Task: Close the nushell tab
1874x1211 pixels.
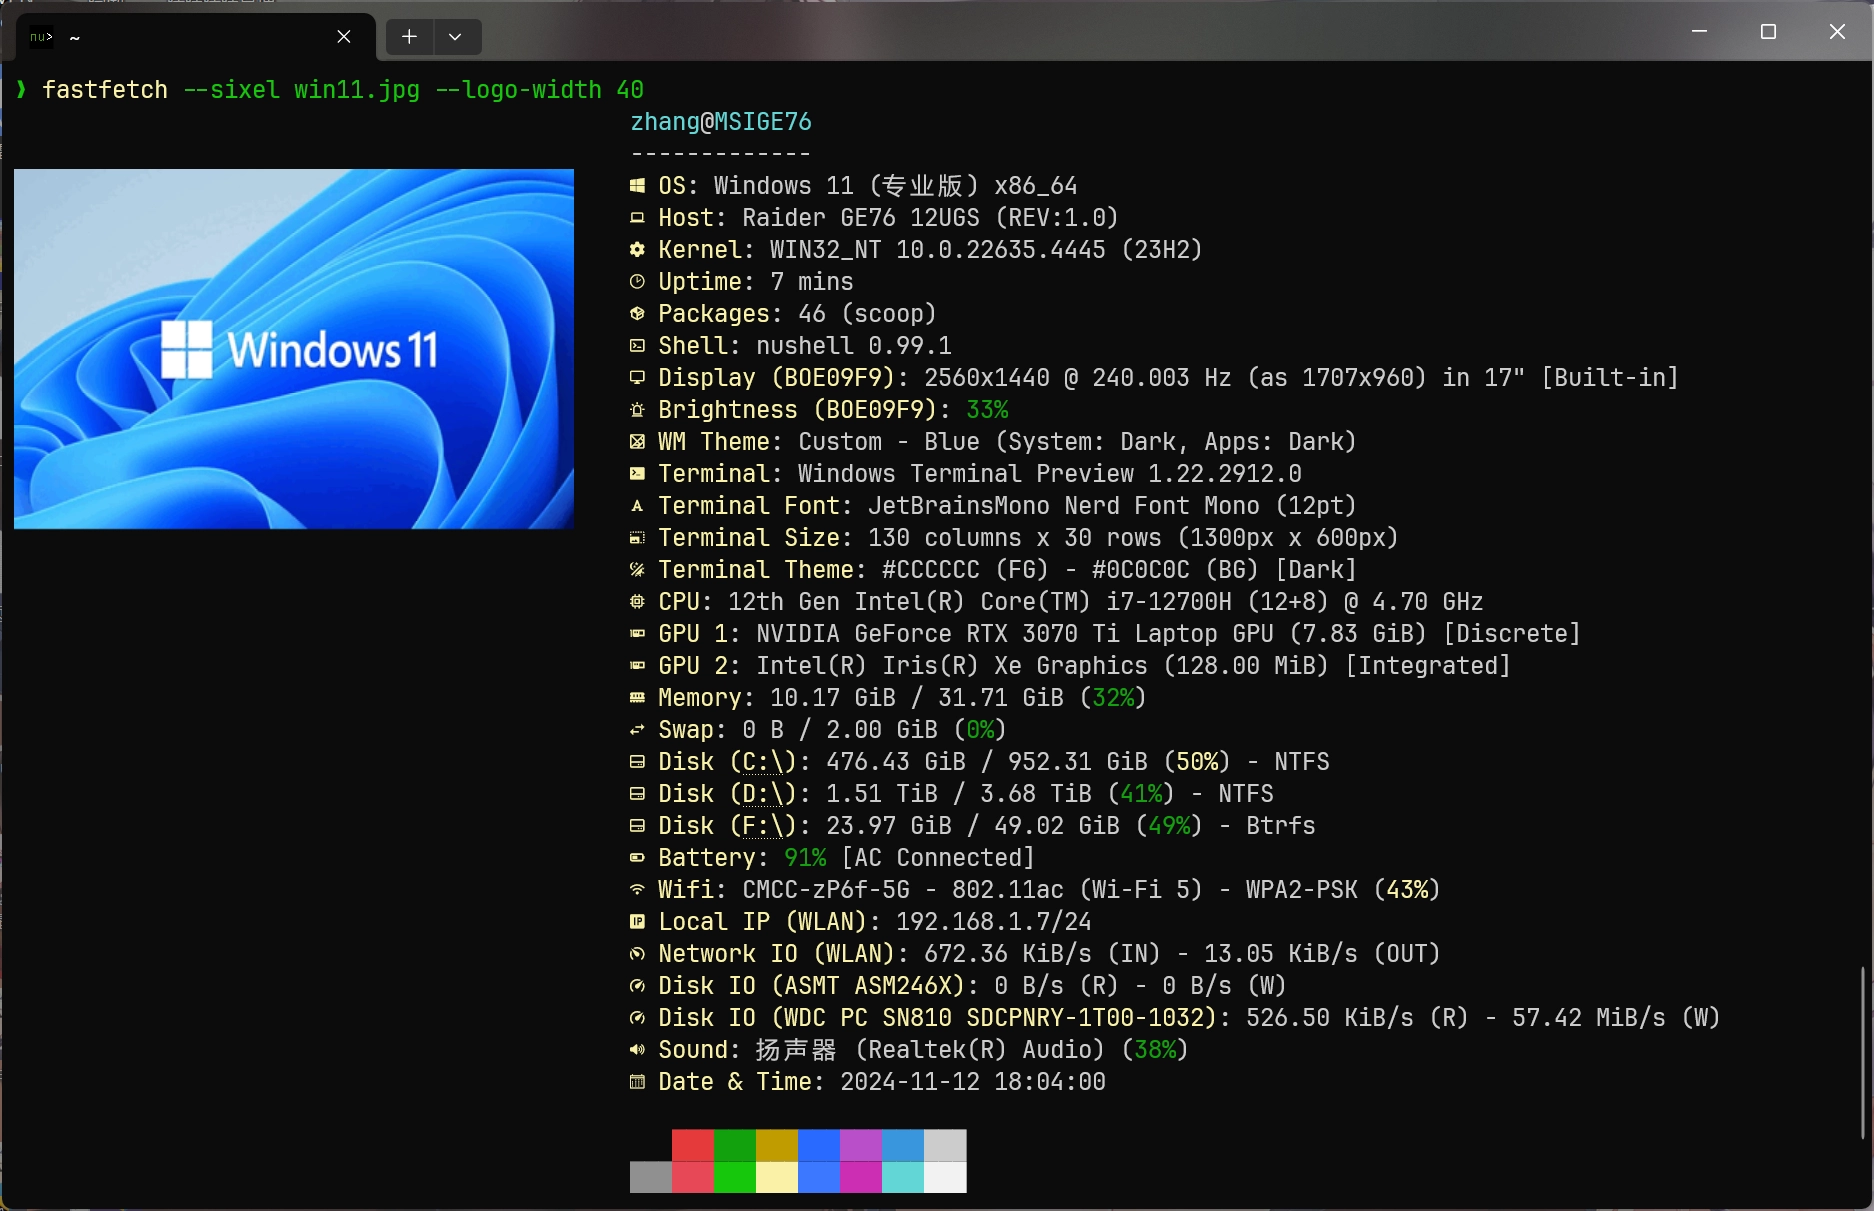Action: pyautogui.click(x=344, y=37)
